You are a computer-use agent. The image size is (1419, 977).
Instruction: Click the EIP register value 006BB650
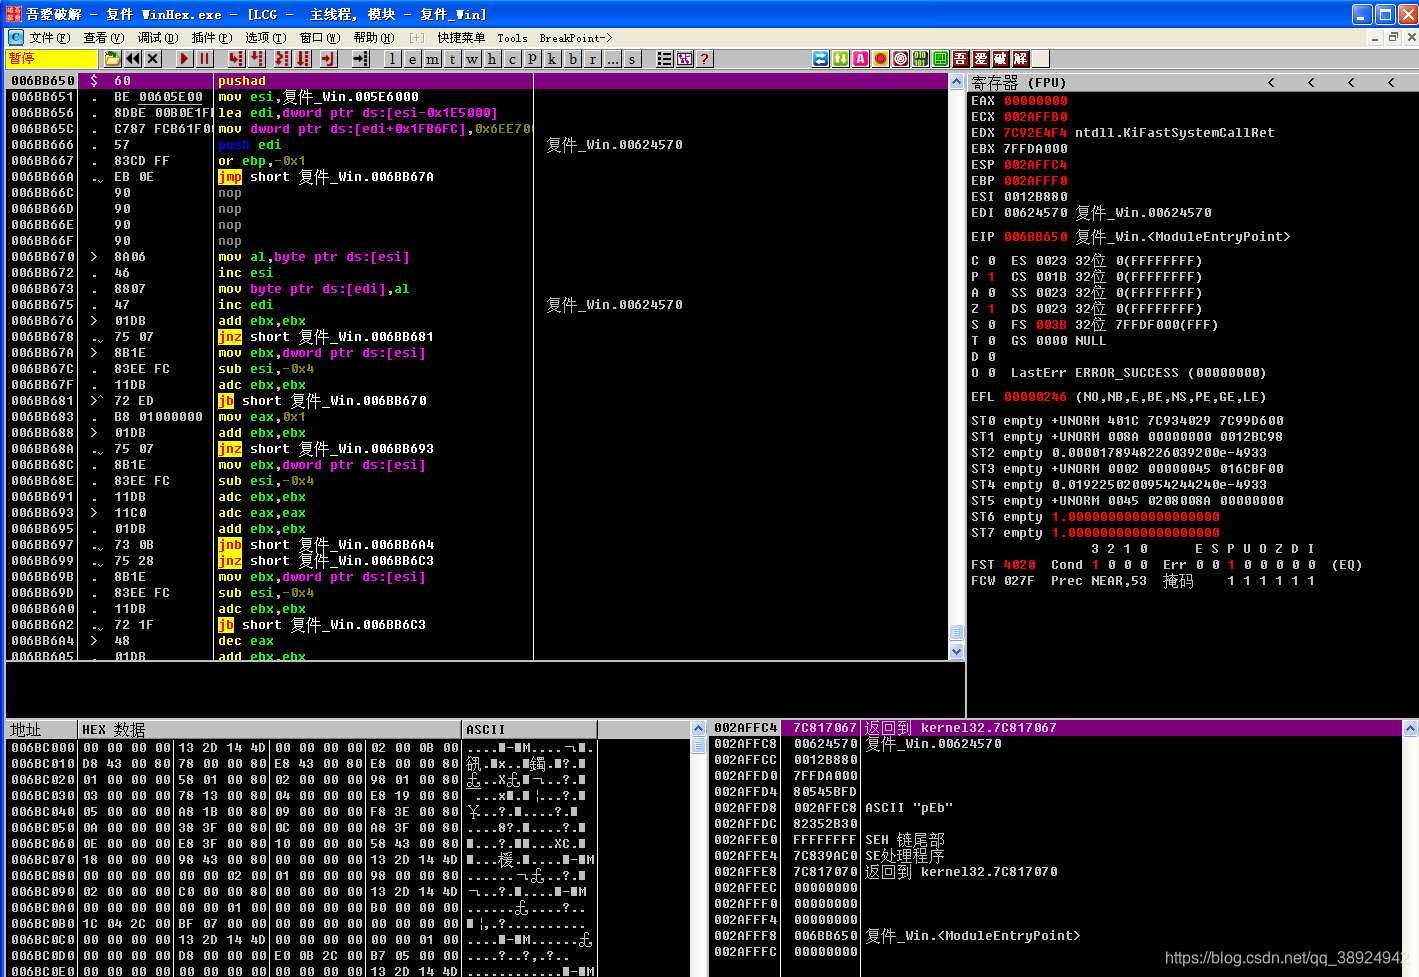pyautogui.click(x=1035, y=237)
